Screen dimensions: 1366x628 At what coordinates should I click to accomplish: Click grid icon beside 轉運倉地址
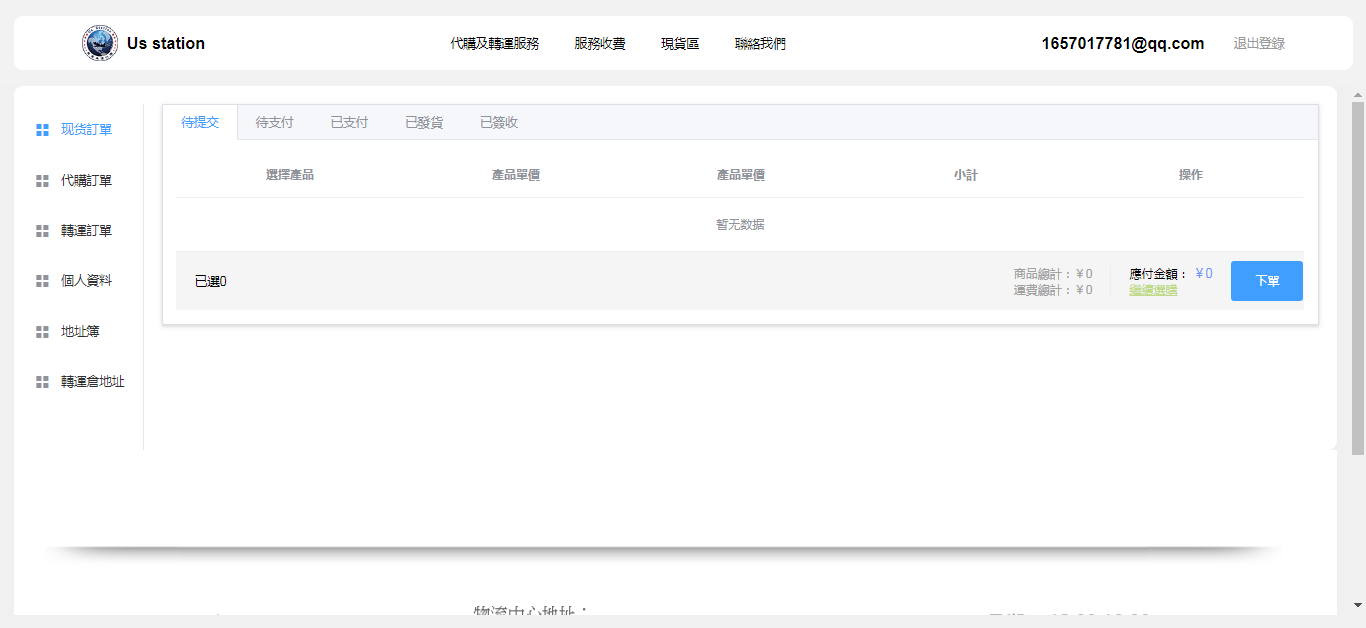click(x=42, y=382)
